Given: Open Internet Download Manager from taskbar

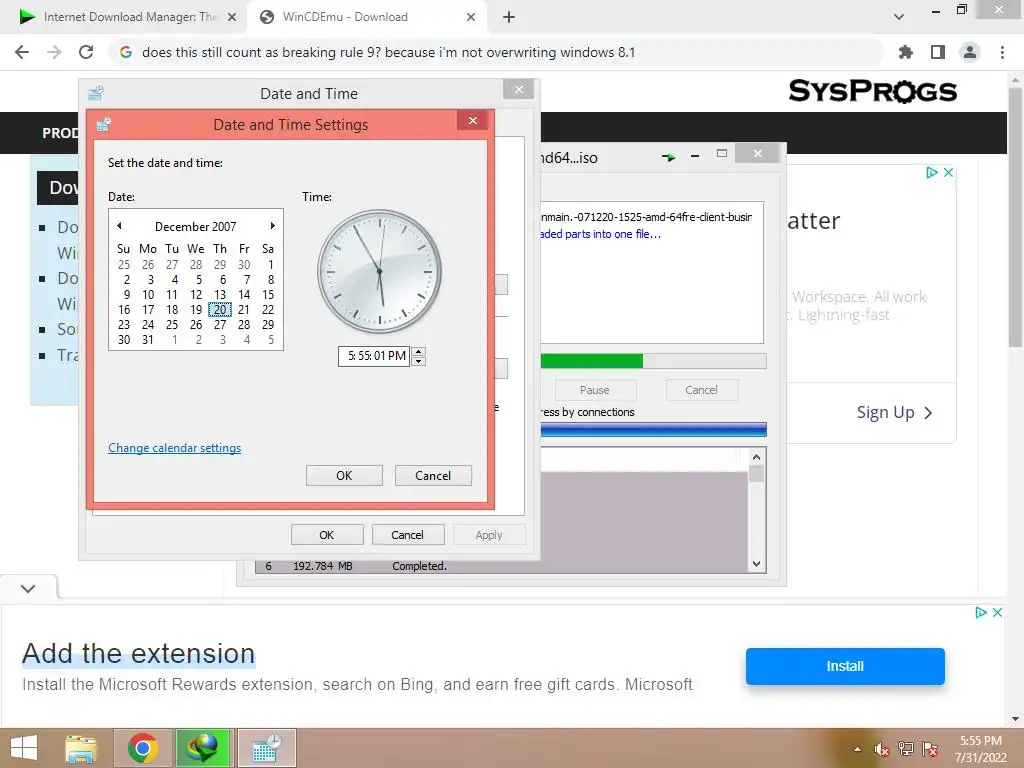Looking at the screenshot, I should 202,748.
